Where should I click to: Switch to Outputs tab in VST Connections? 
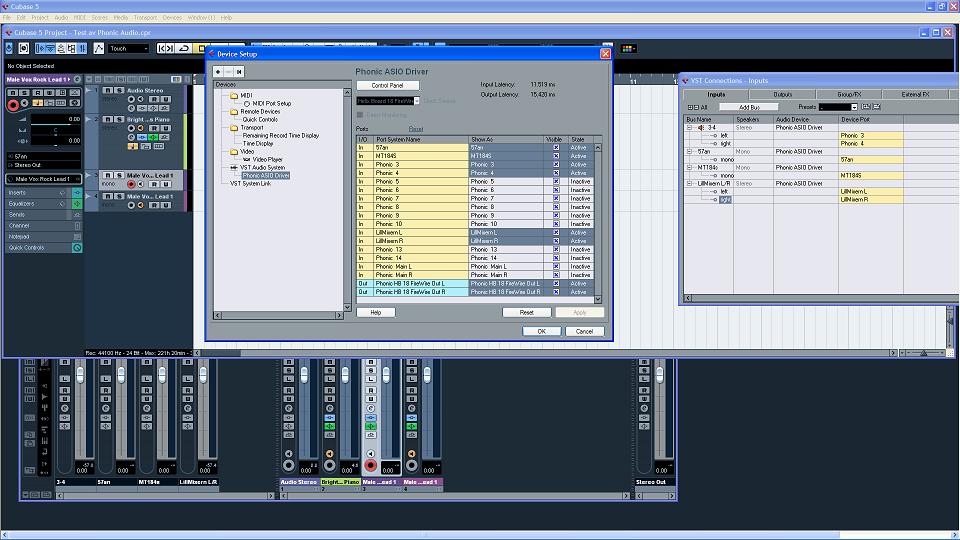782,94
